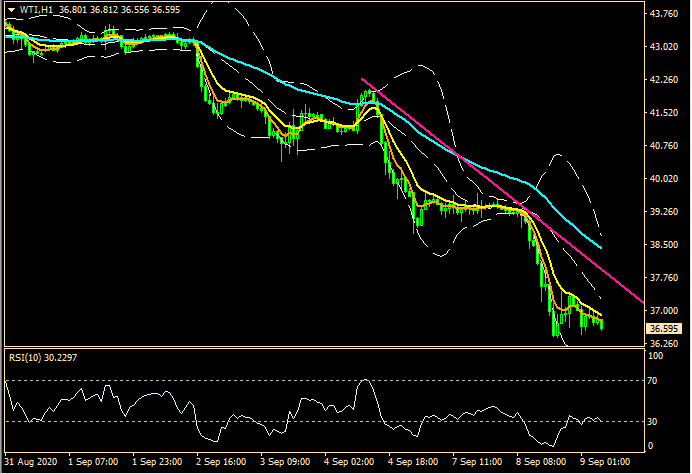Click the latest green candlestick near 36.6

coord(601,322)
